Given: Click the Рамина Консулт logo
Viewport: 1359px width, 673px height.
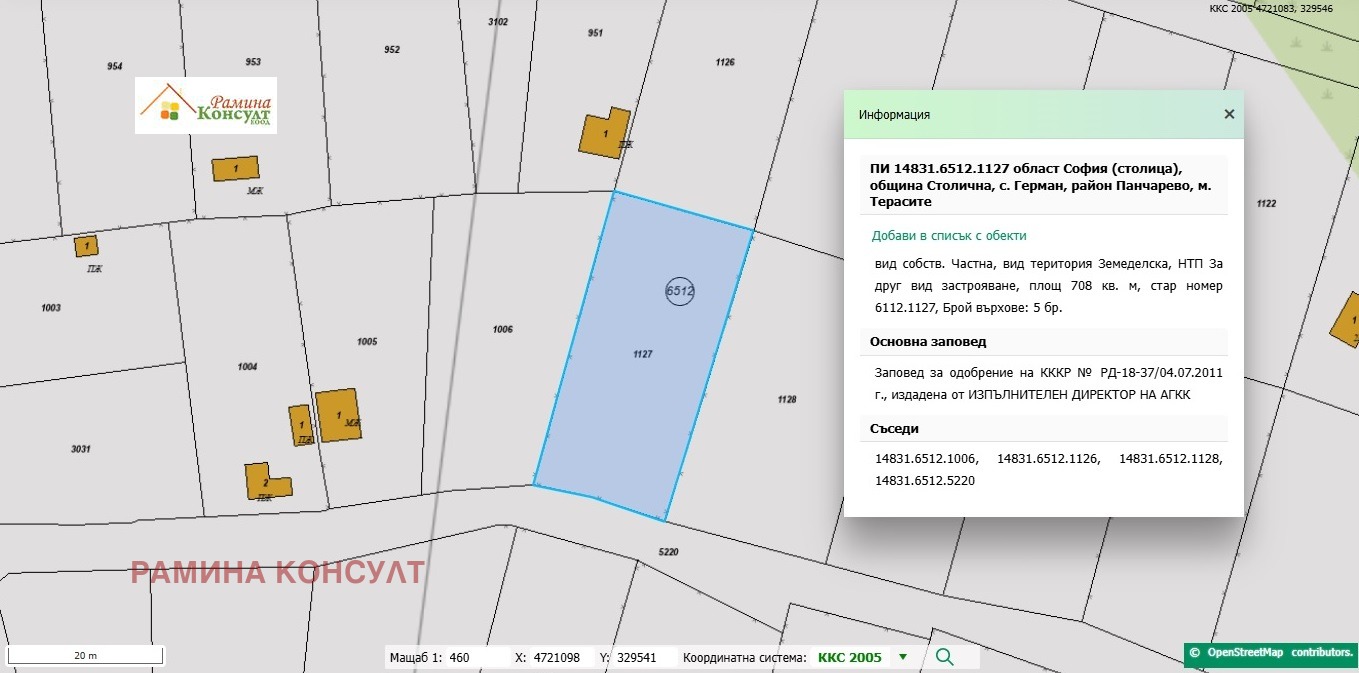Looking at the screenshot, I should [206, 106].
